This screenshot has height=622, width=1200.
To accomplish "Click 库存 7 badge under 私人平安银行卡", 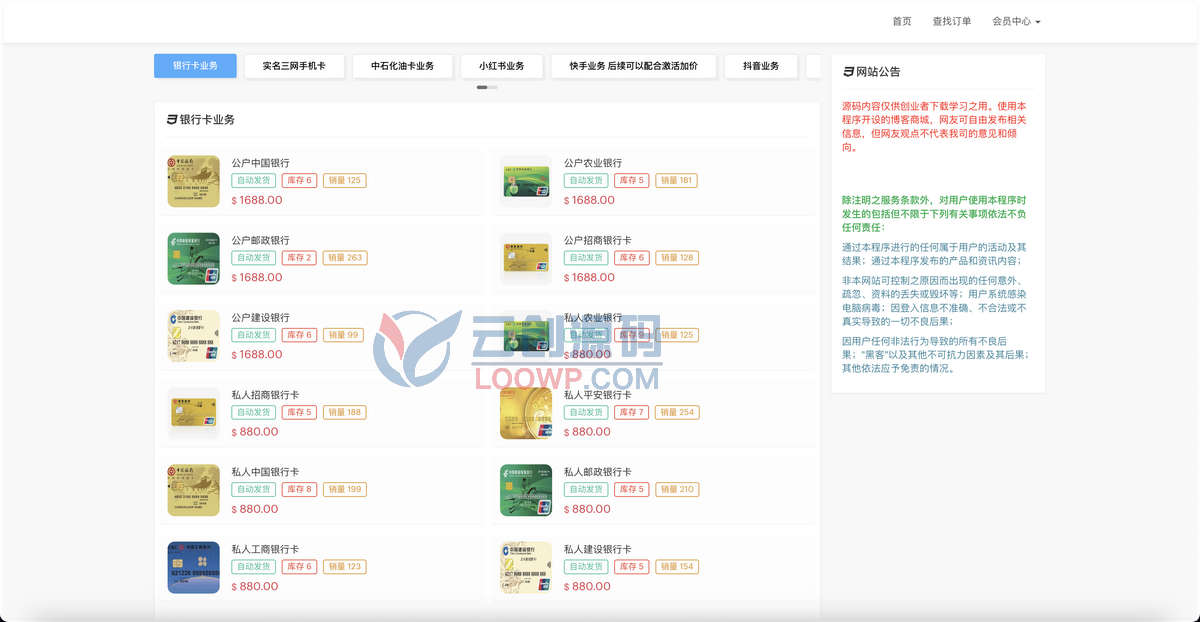I will click(x=631, y=412).
